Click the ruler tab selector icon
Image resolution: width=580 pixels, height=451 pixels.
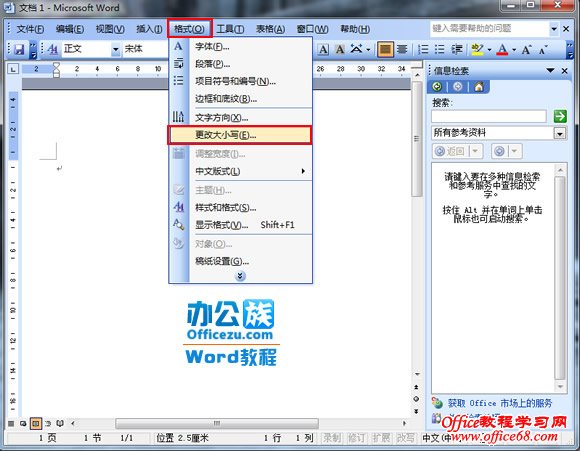13,69
